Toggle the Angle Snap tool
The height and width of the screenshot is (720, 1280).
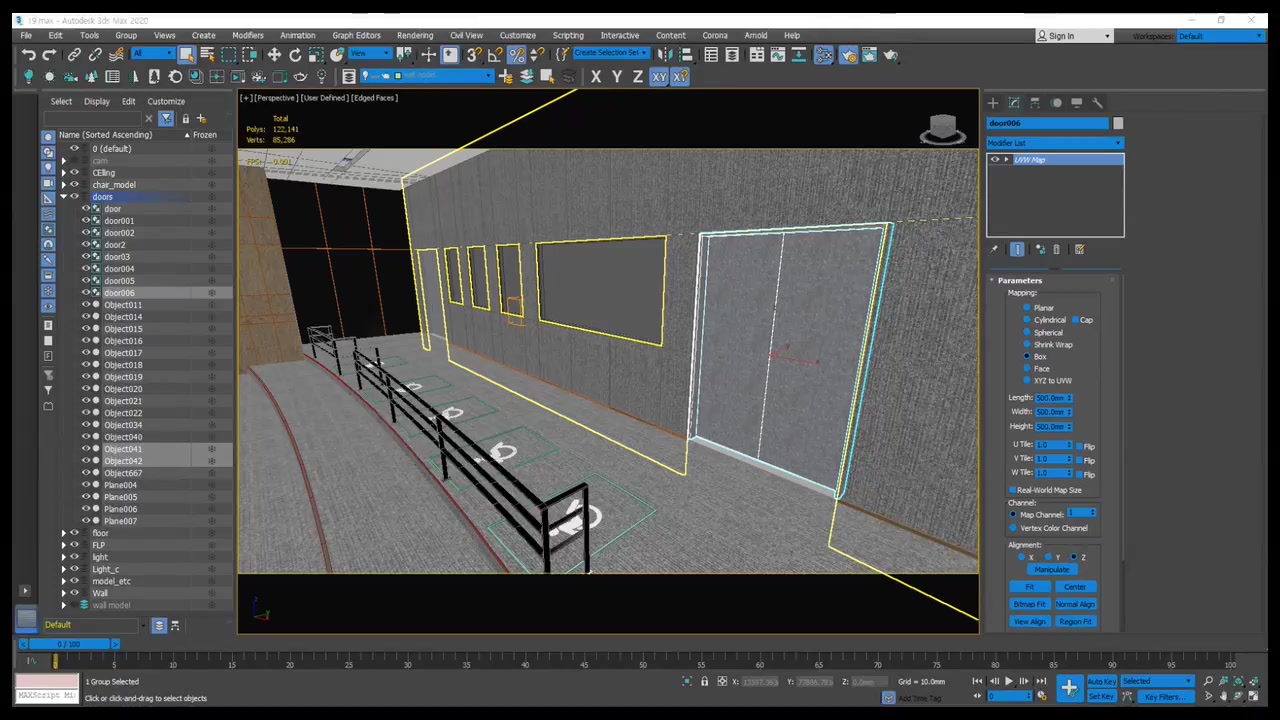tap(495, 55)
